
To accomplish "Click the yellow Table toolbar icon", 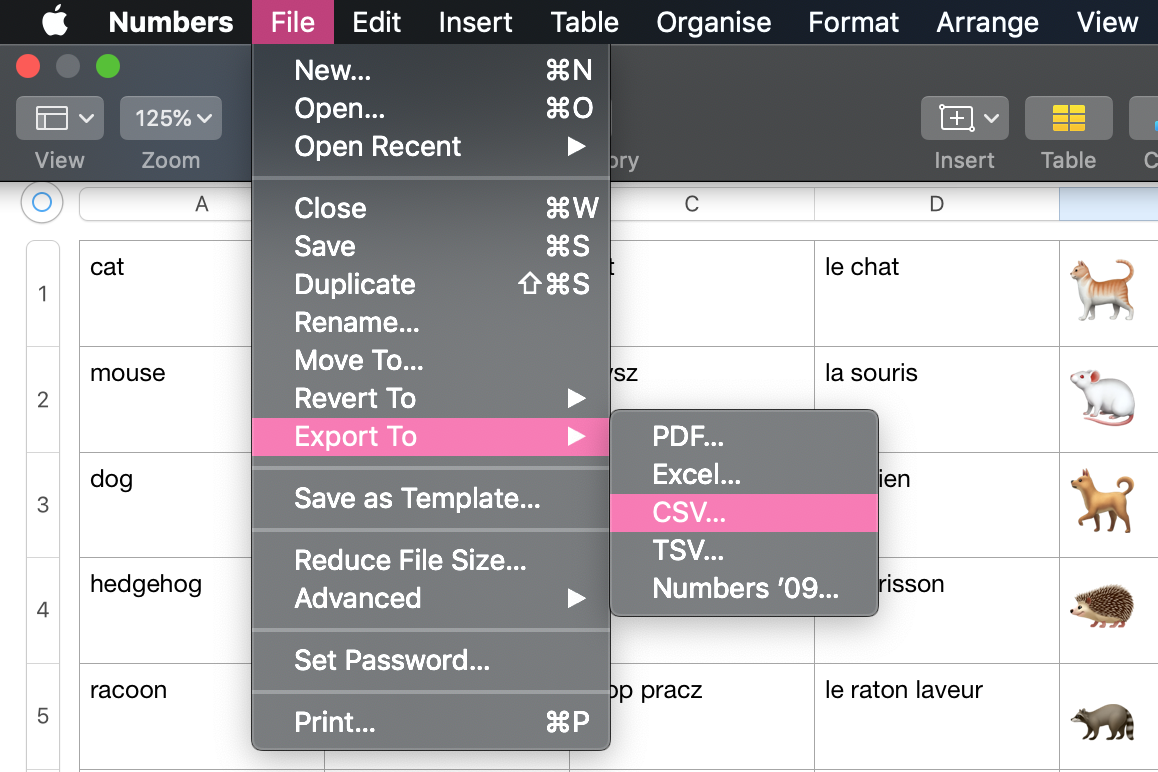I will pos(1068,118).
